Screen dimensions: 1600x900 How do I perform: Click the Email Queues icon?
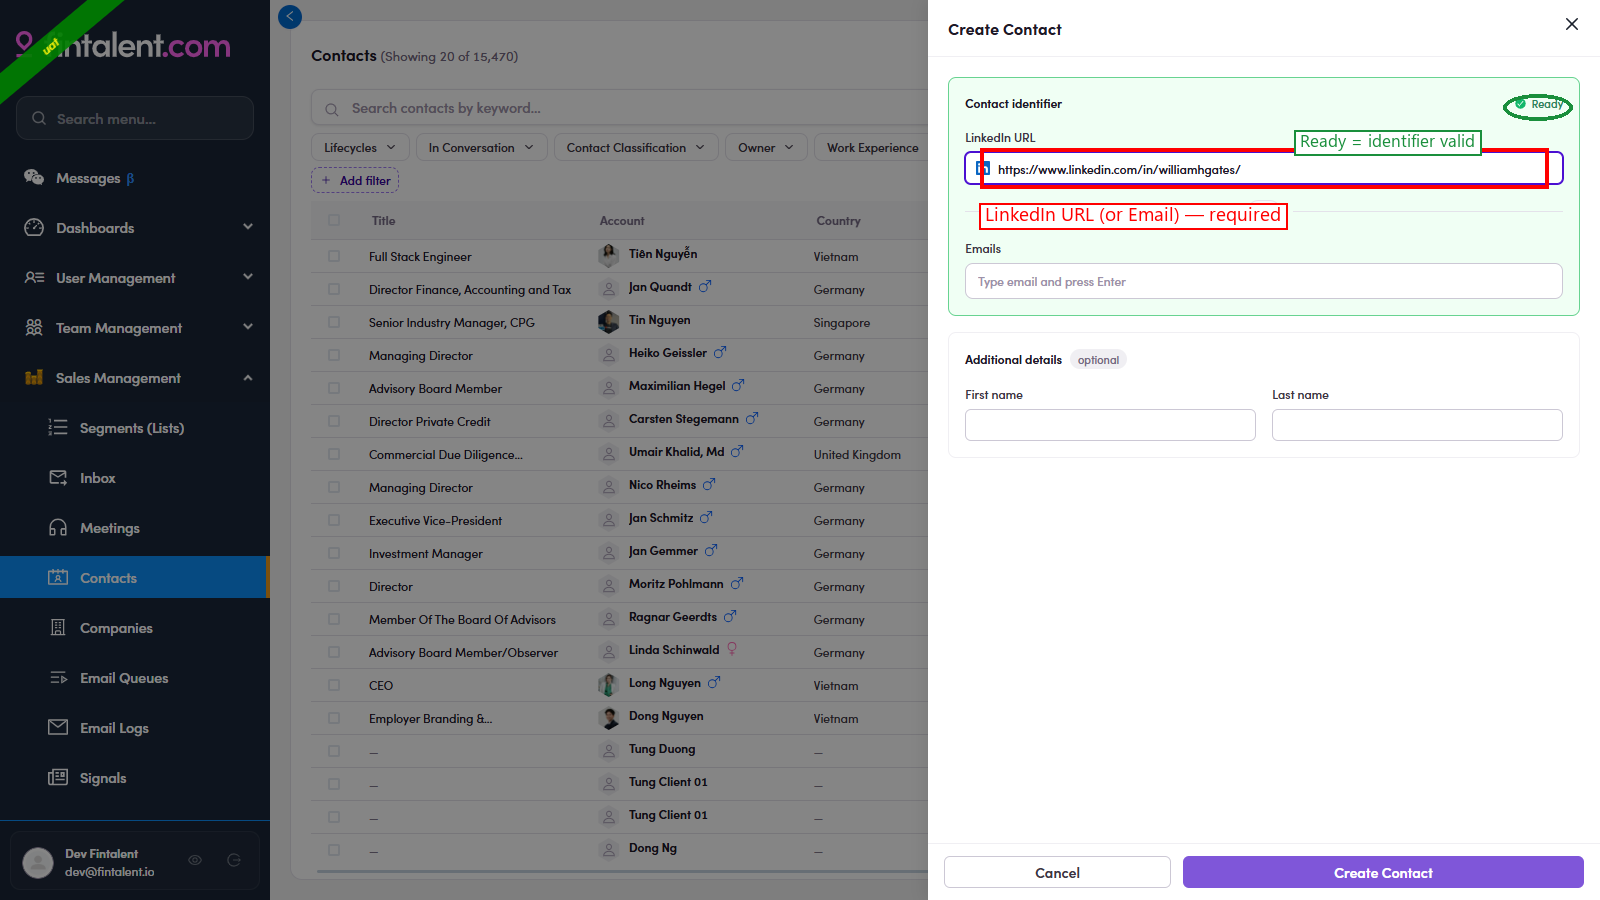[x=58, y=677]
